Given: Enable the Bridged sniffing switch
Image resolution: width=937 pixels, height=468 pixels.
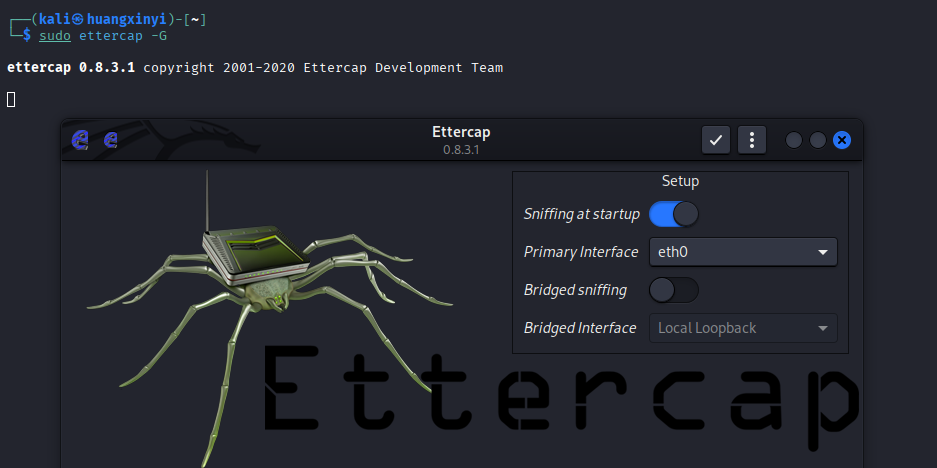Looking at the screenshot, I should pos(673,290).
